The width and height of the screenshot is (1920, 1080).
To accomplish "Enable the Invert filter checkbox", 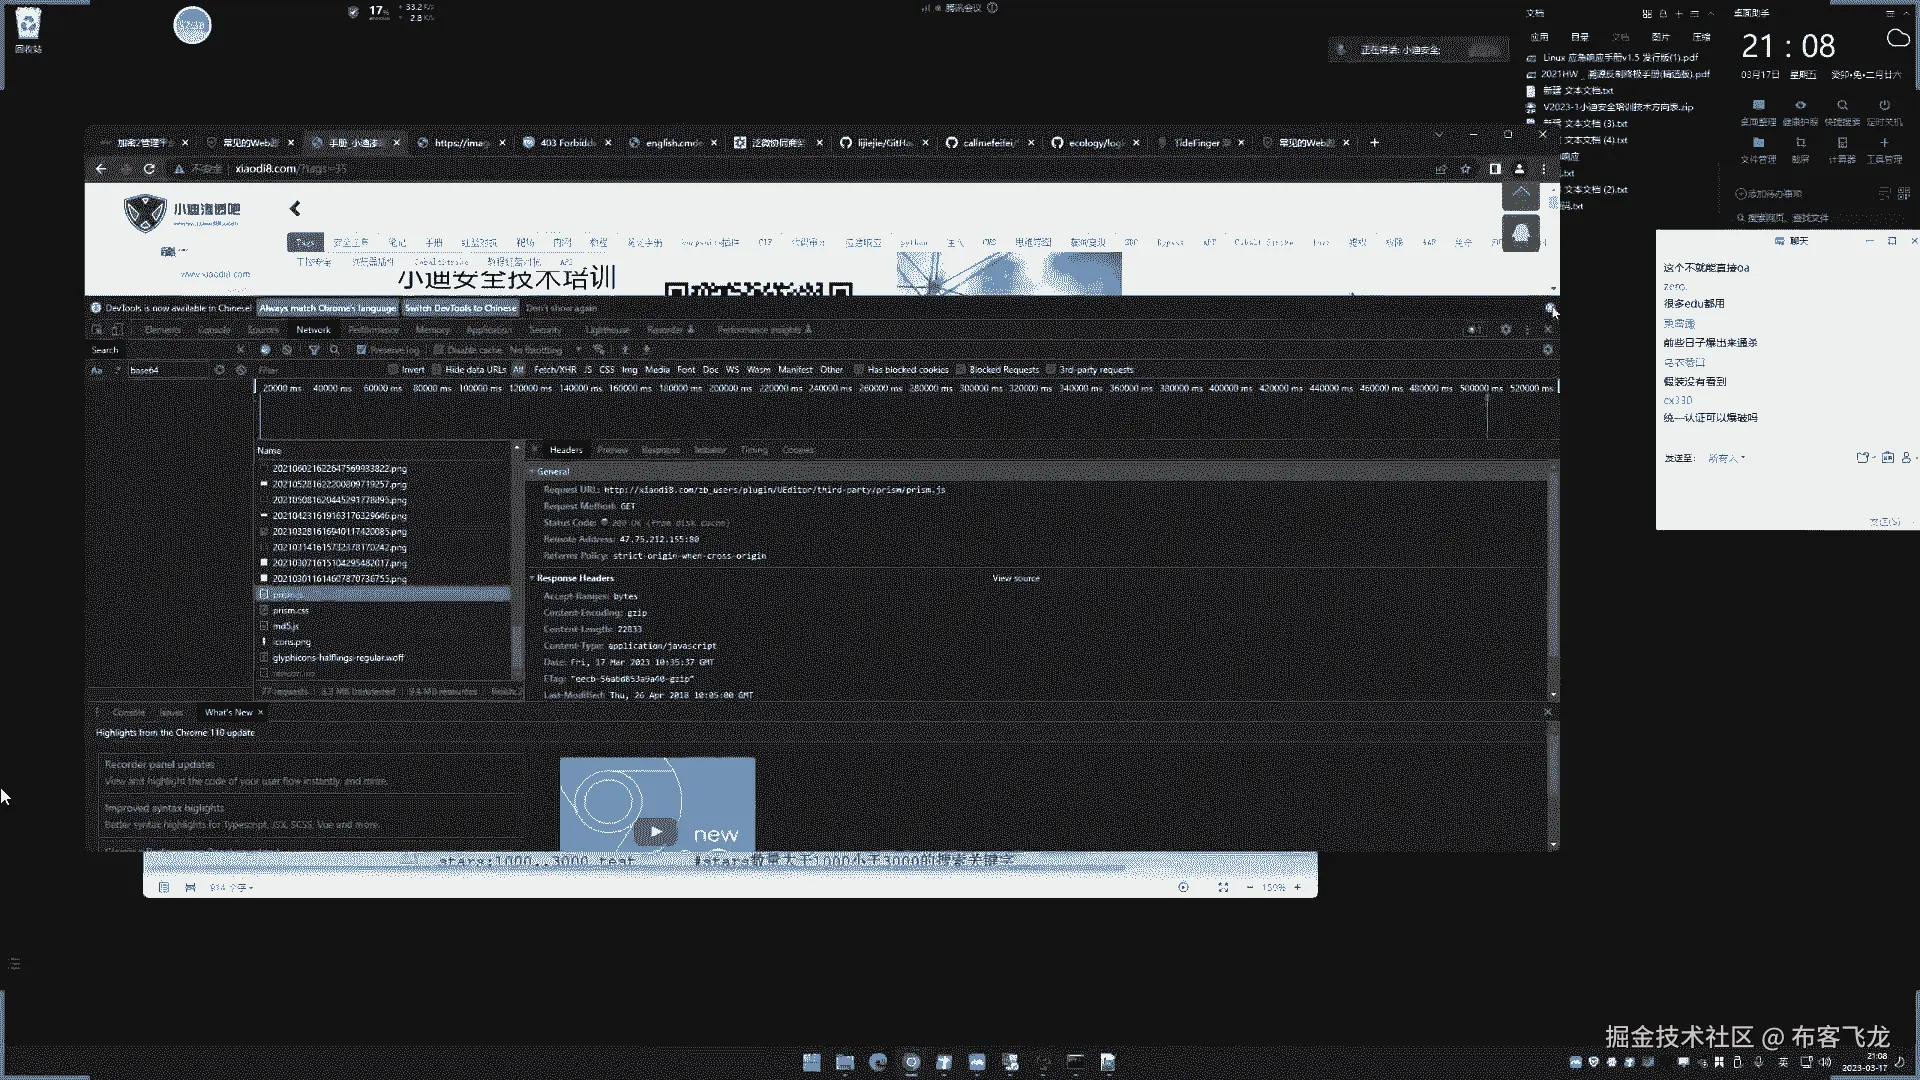I will click(393, 370).
